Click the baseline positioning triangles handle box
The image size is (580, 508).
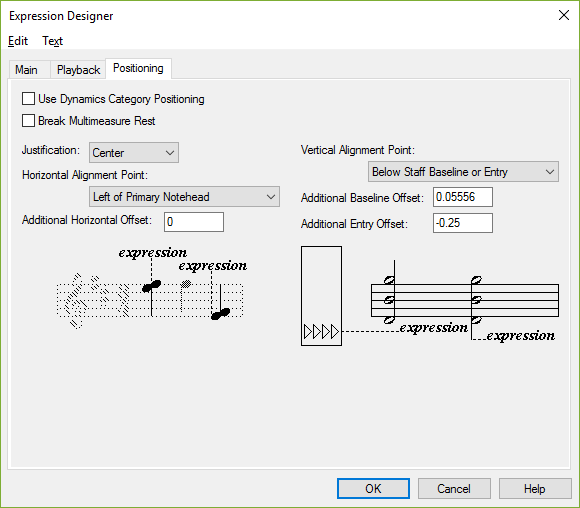321,296
